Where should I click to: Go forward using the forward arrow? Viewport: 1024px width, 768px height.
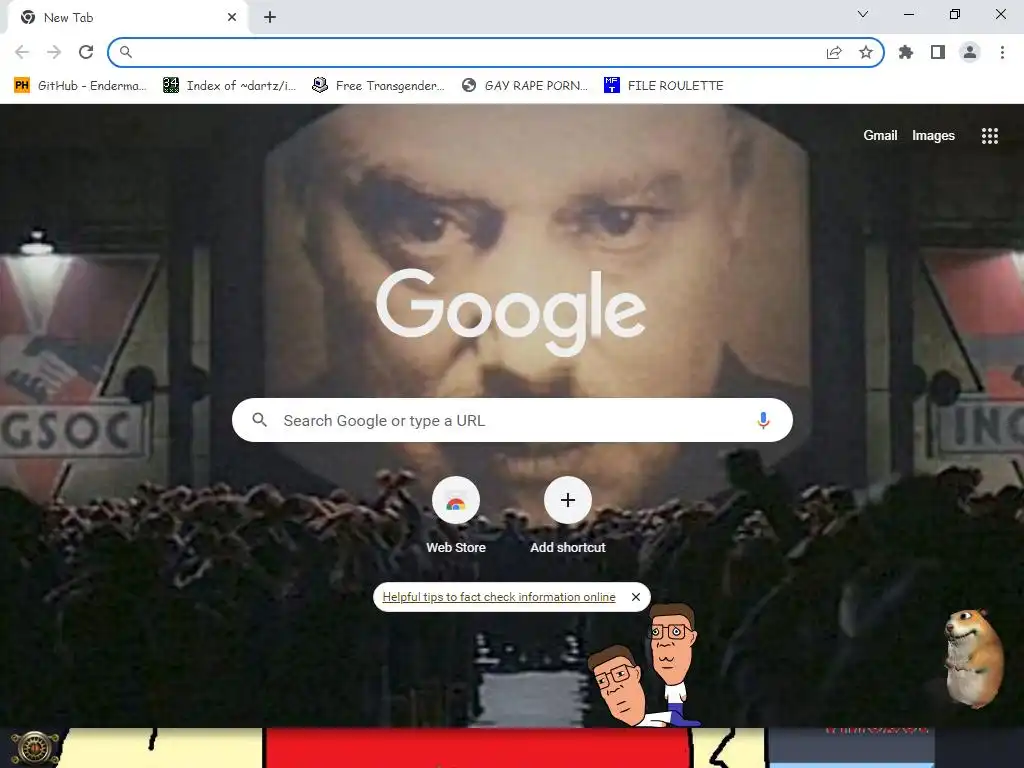(x=54, y=52)
